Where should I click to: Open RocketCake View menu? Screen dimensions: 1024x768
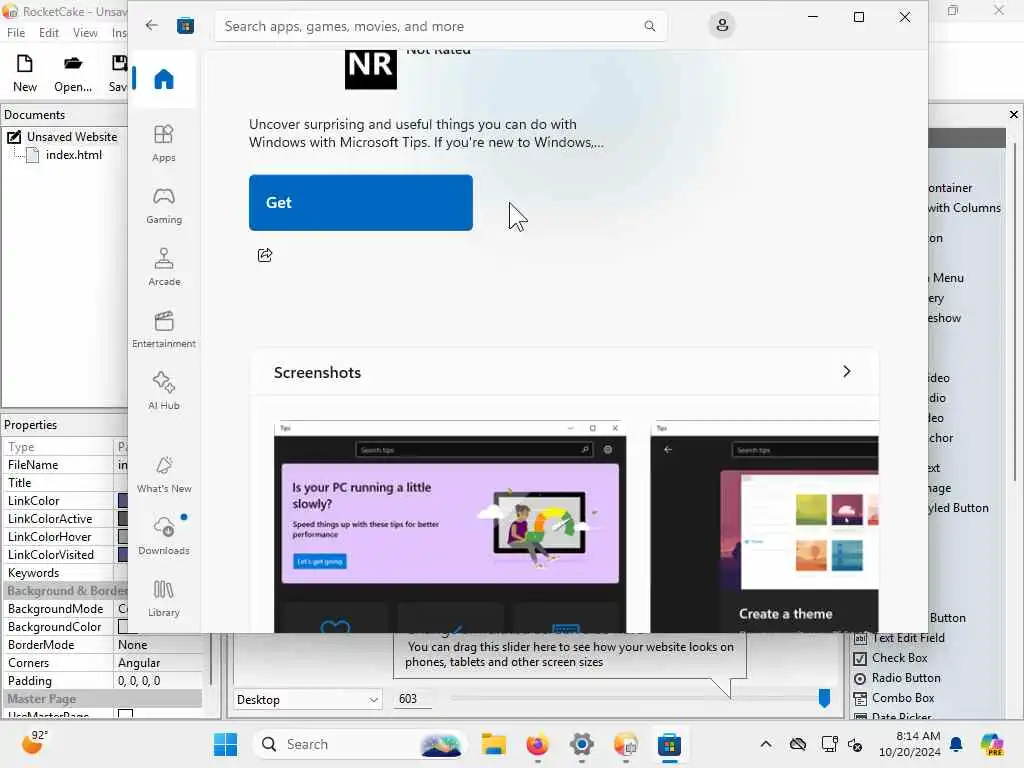point(85,33)
